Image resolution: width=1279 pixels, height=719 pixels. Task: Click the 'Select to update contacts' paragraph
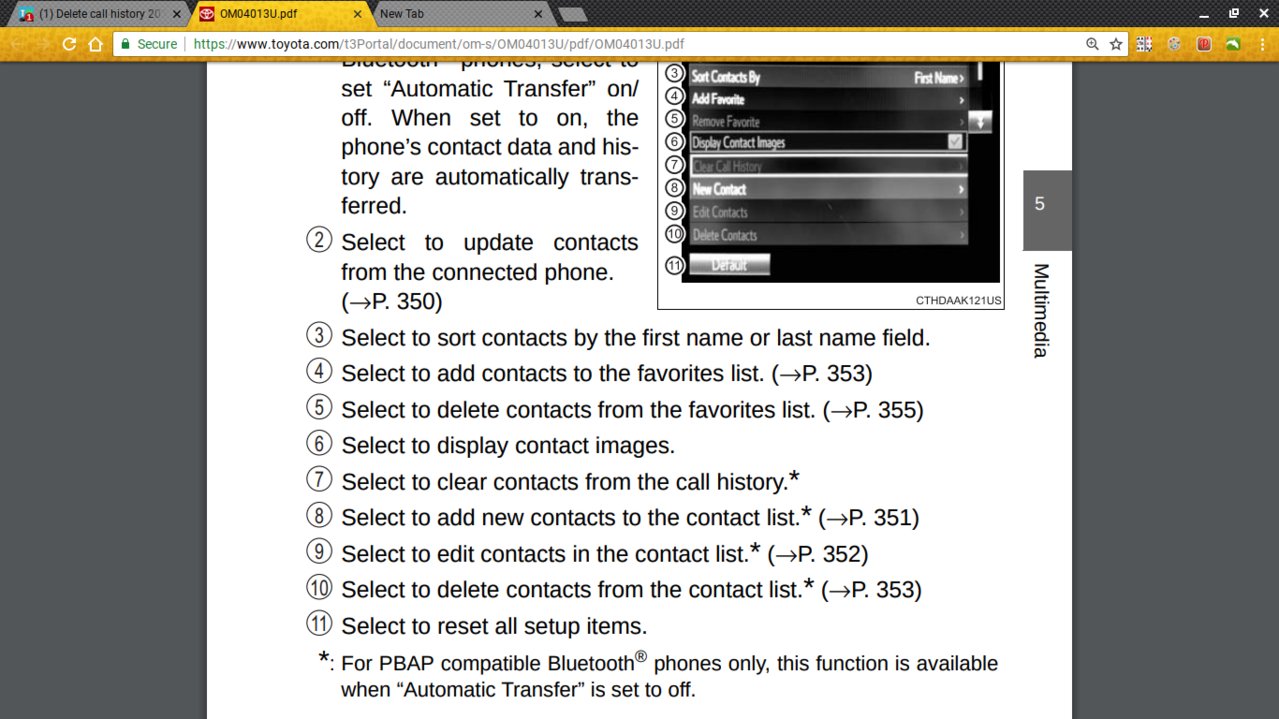[489, 272]
